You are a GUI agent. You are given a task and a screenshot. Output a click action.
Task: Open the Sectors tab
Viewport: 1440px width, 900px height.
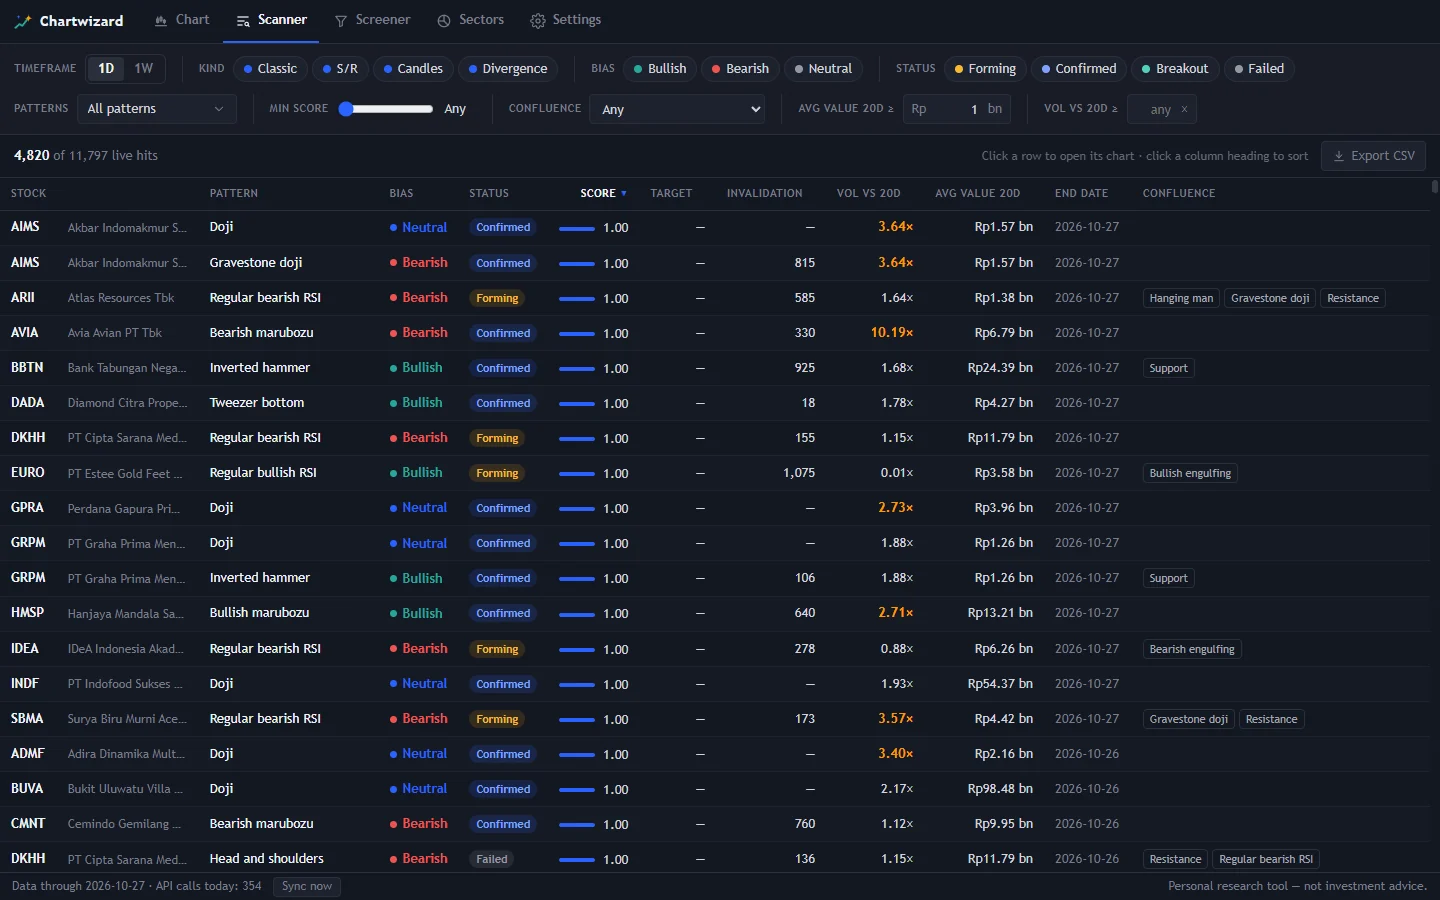470,20
